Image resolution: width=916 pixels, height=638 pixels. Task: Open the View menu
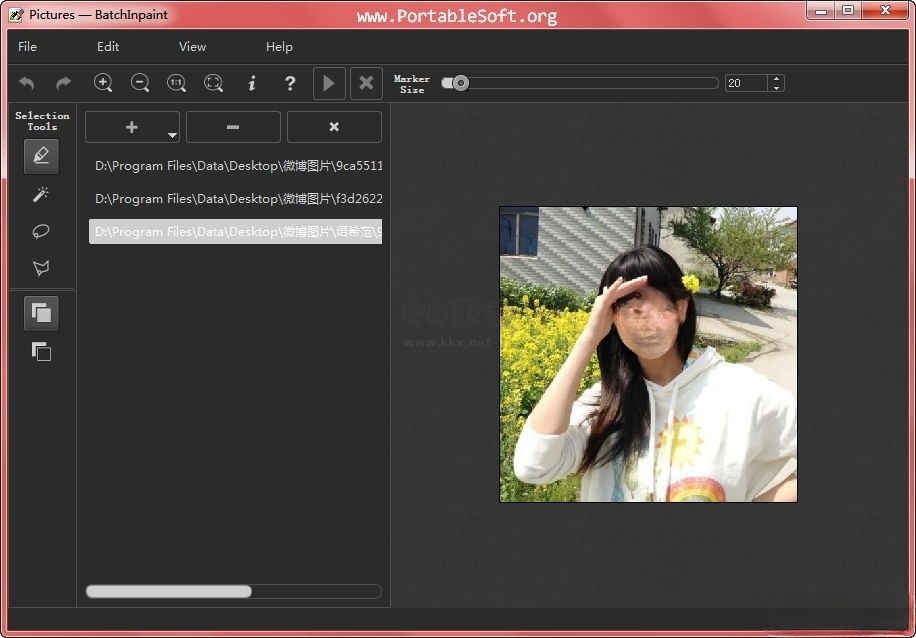tap(192, 46)
